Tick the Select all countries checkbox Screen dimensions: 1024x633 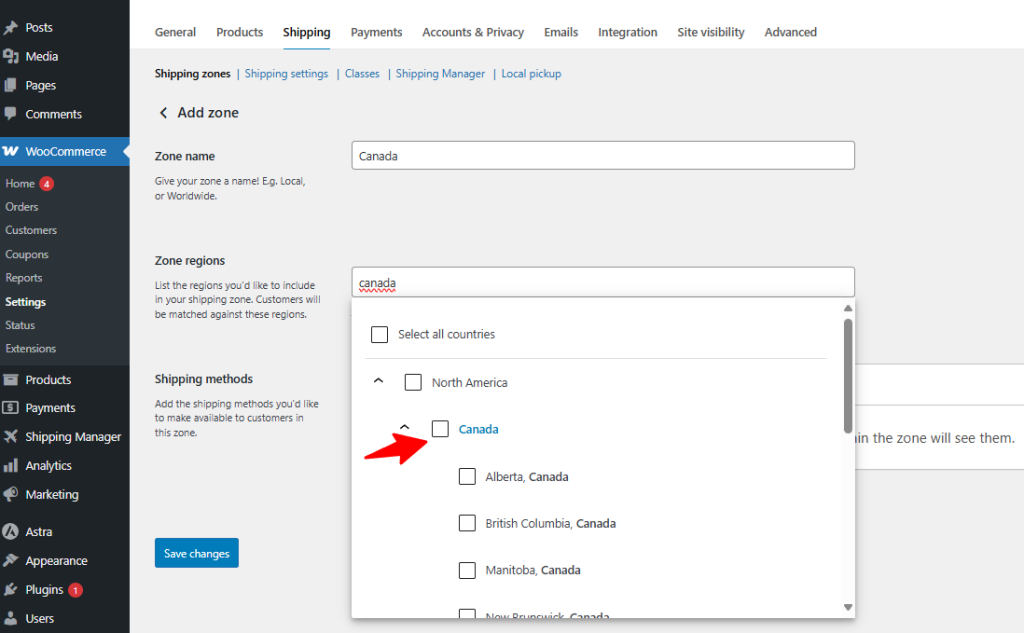pos(379,334)
